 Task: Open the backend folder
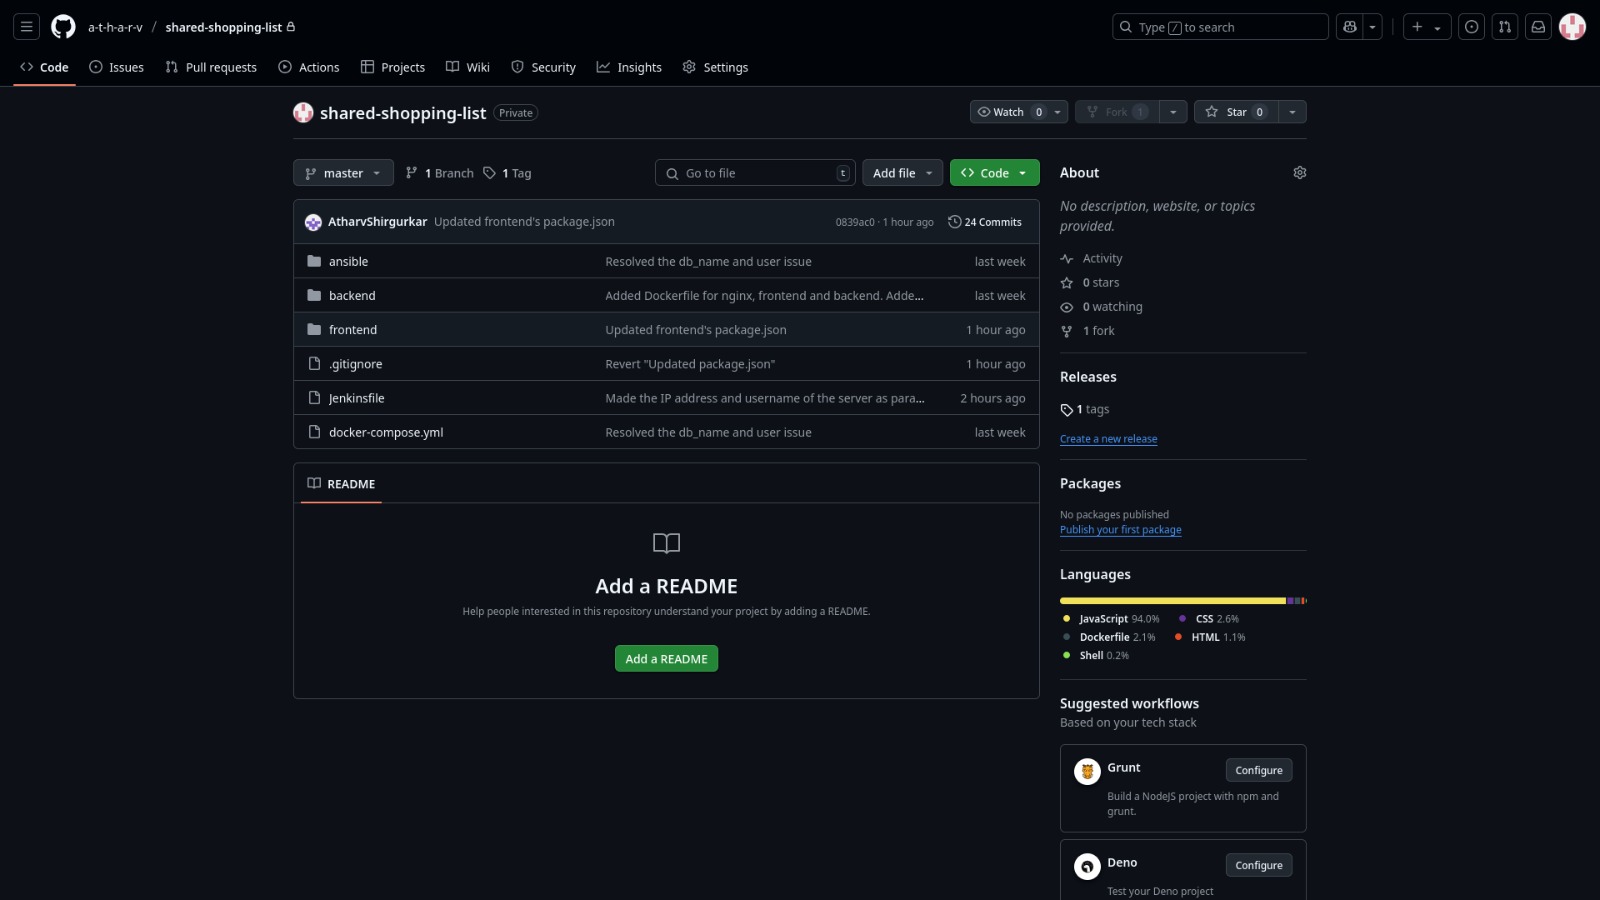pyautogui.click(x=352, y=296)
